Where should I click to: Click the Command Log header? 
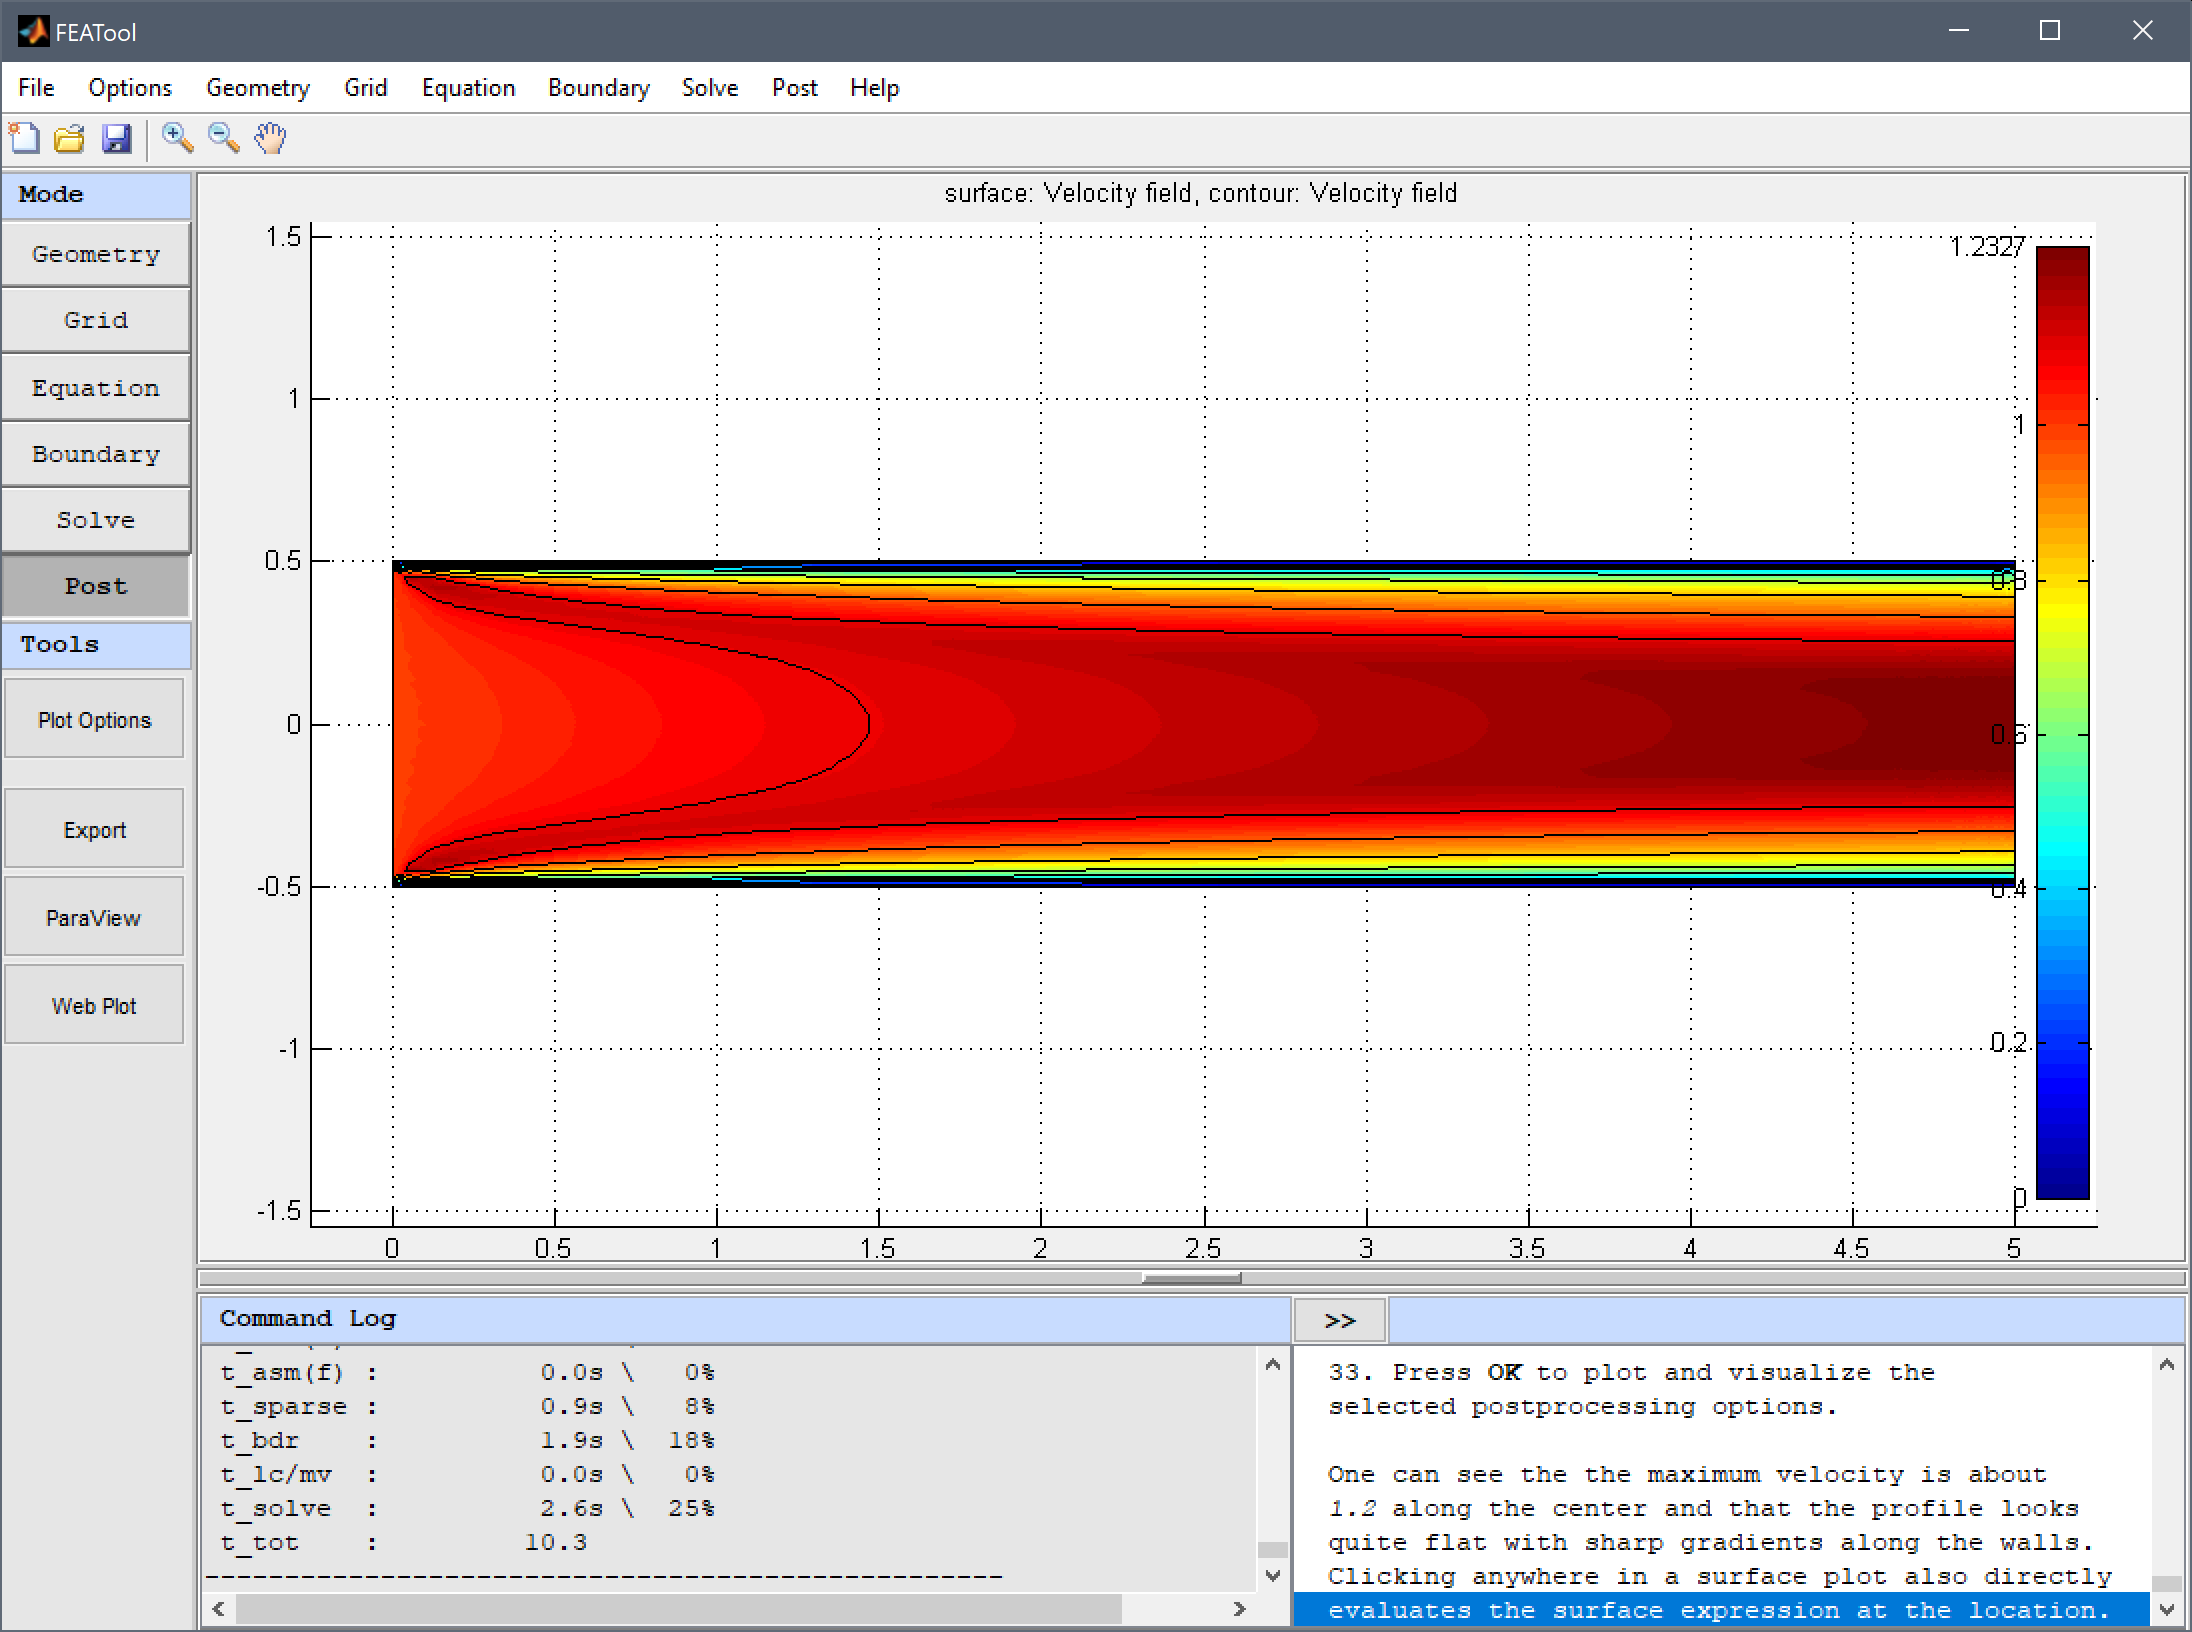coord(746,1320)
